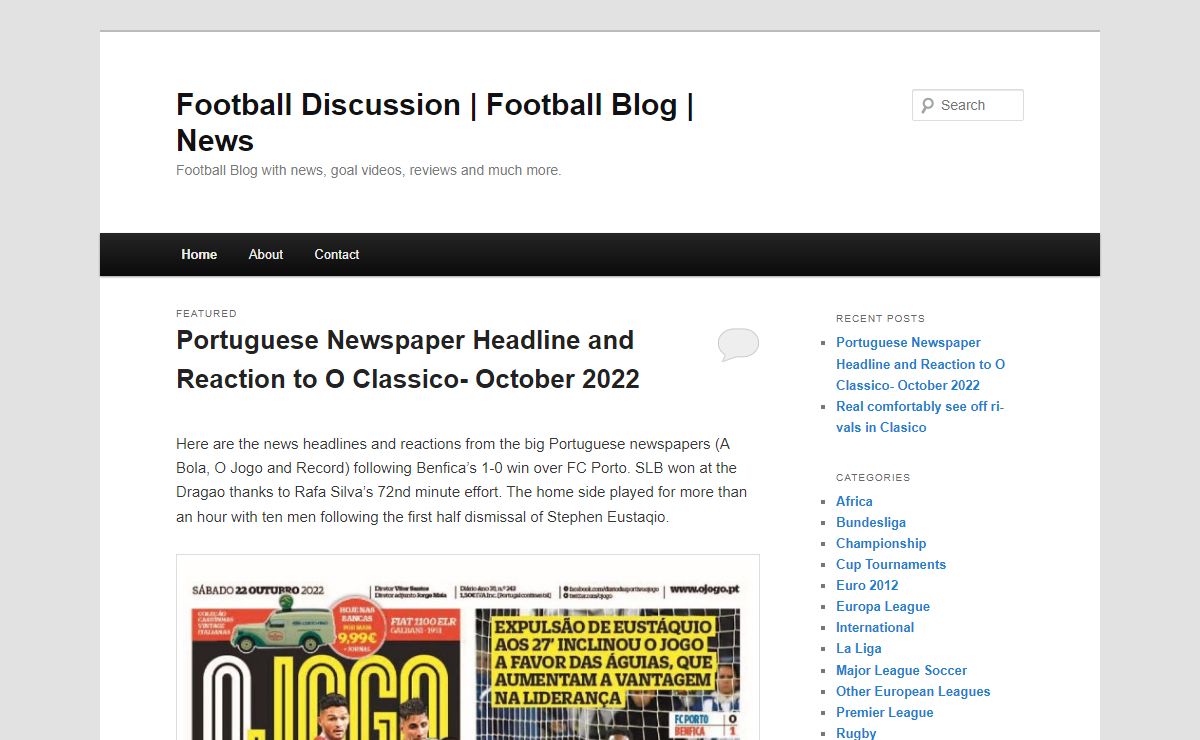Image resolution: width=1200 pixels, height=740 pixels.
Task: Click the FEATURED label above the post
Action: pos(206,313)
